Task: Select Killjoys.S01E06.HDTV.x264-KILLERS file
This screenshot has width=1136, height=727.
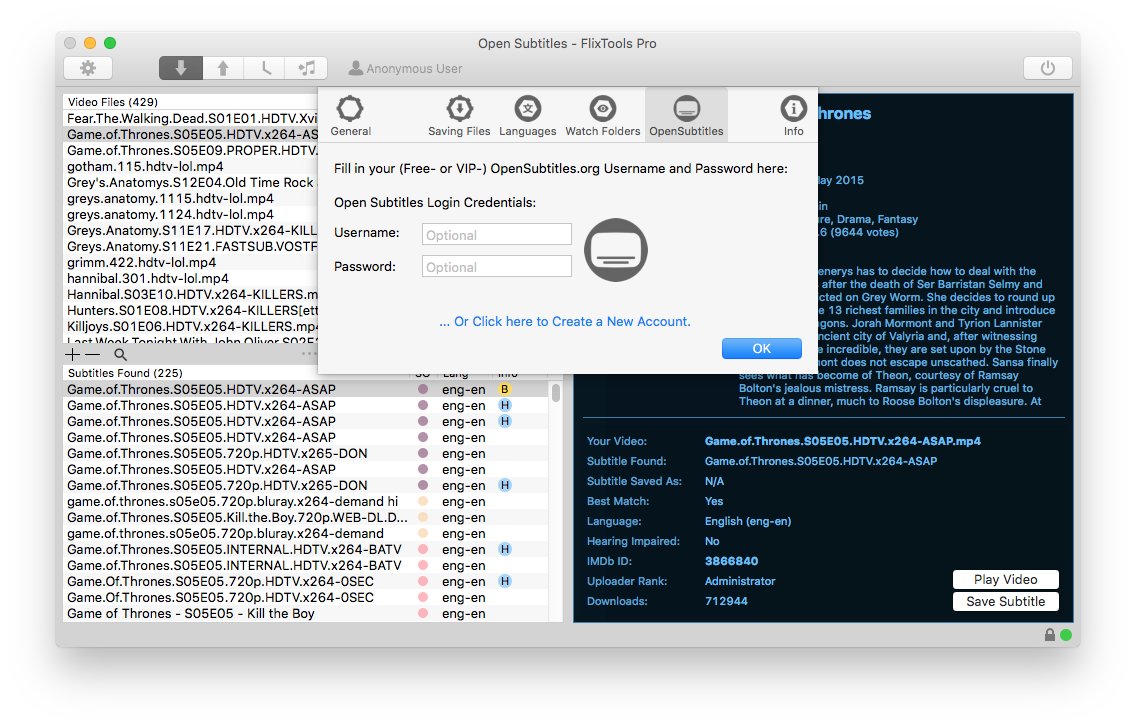Action: [191, 325]
